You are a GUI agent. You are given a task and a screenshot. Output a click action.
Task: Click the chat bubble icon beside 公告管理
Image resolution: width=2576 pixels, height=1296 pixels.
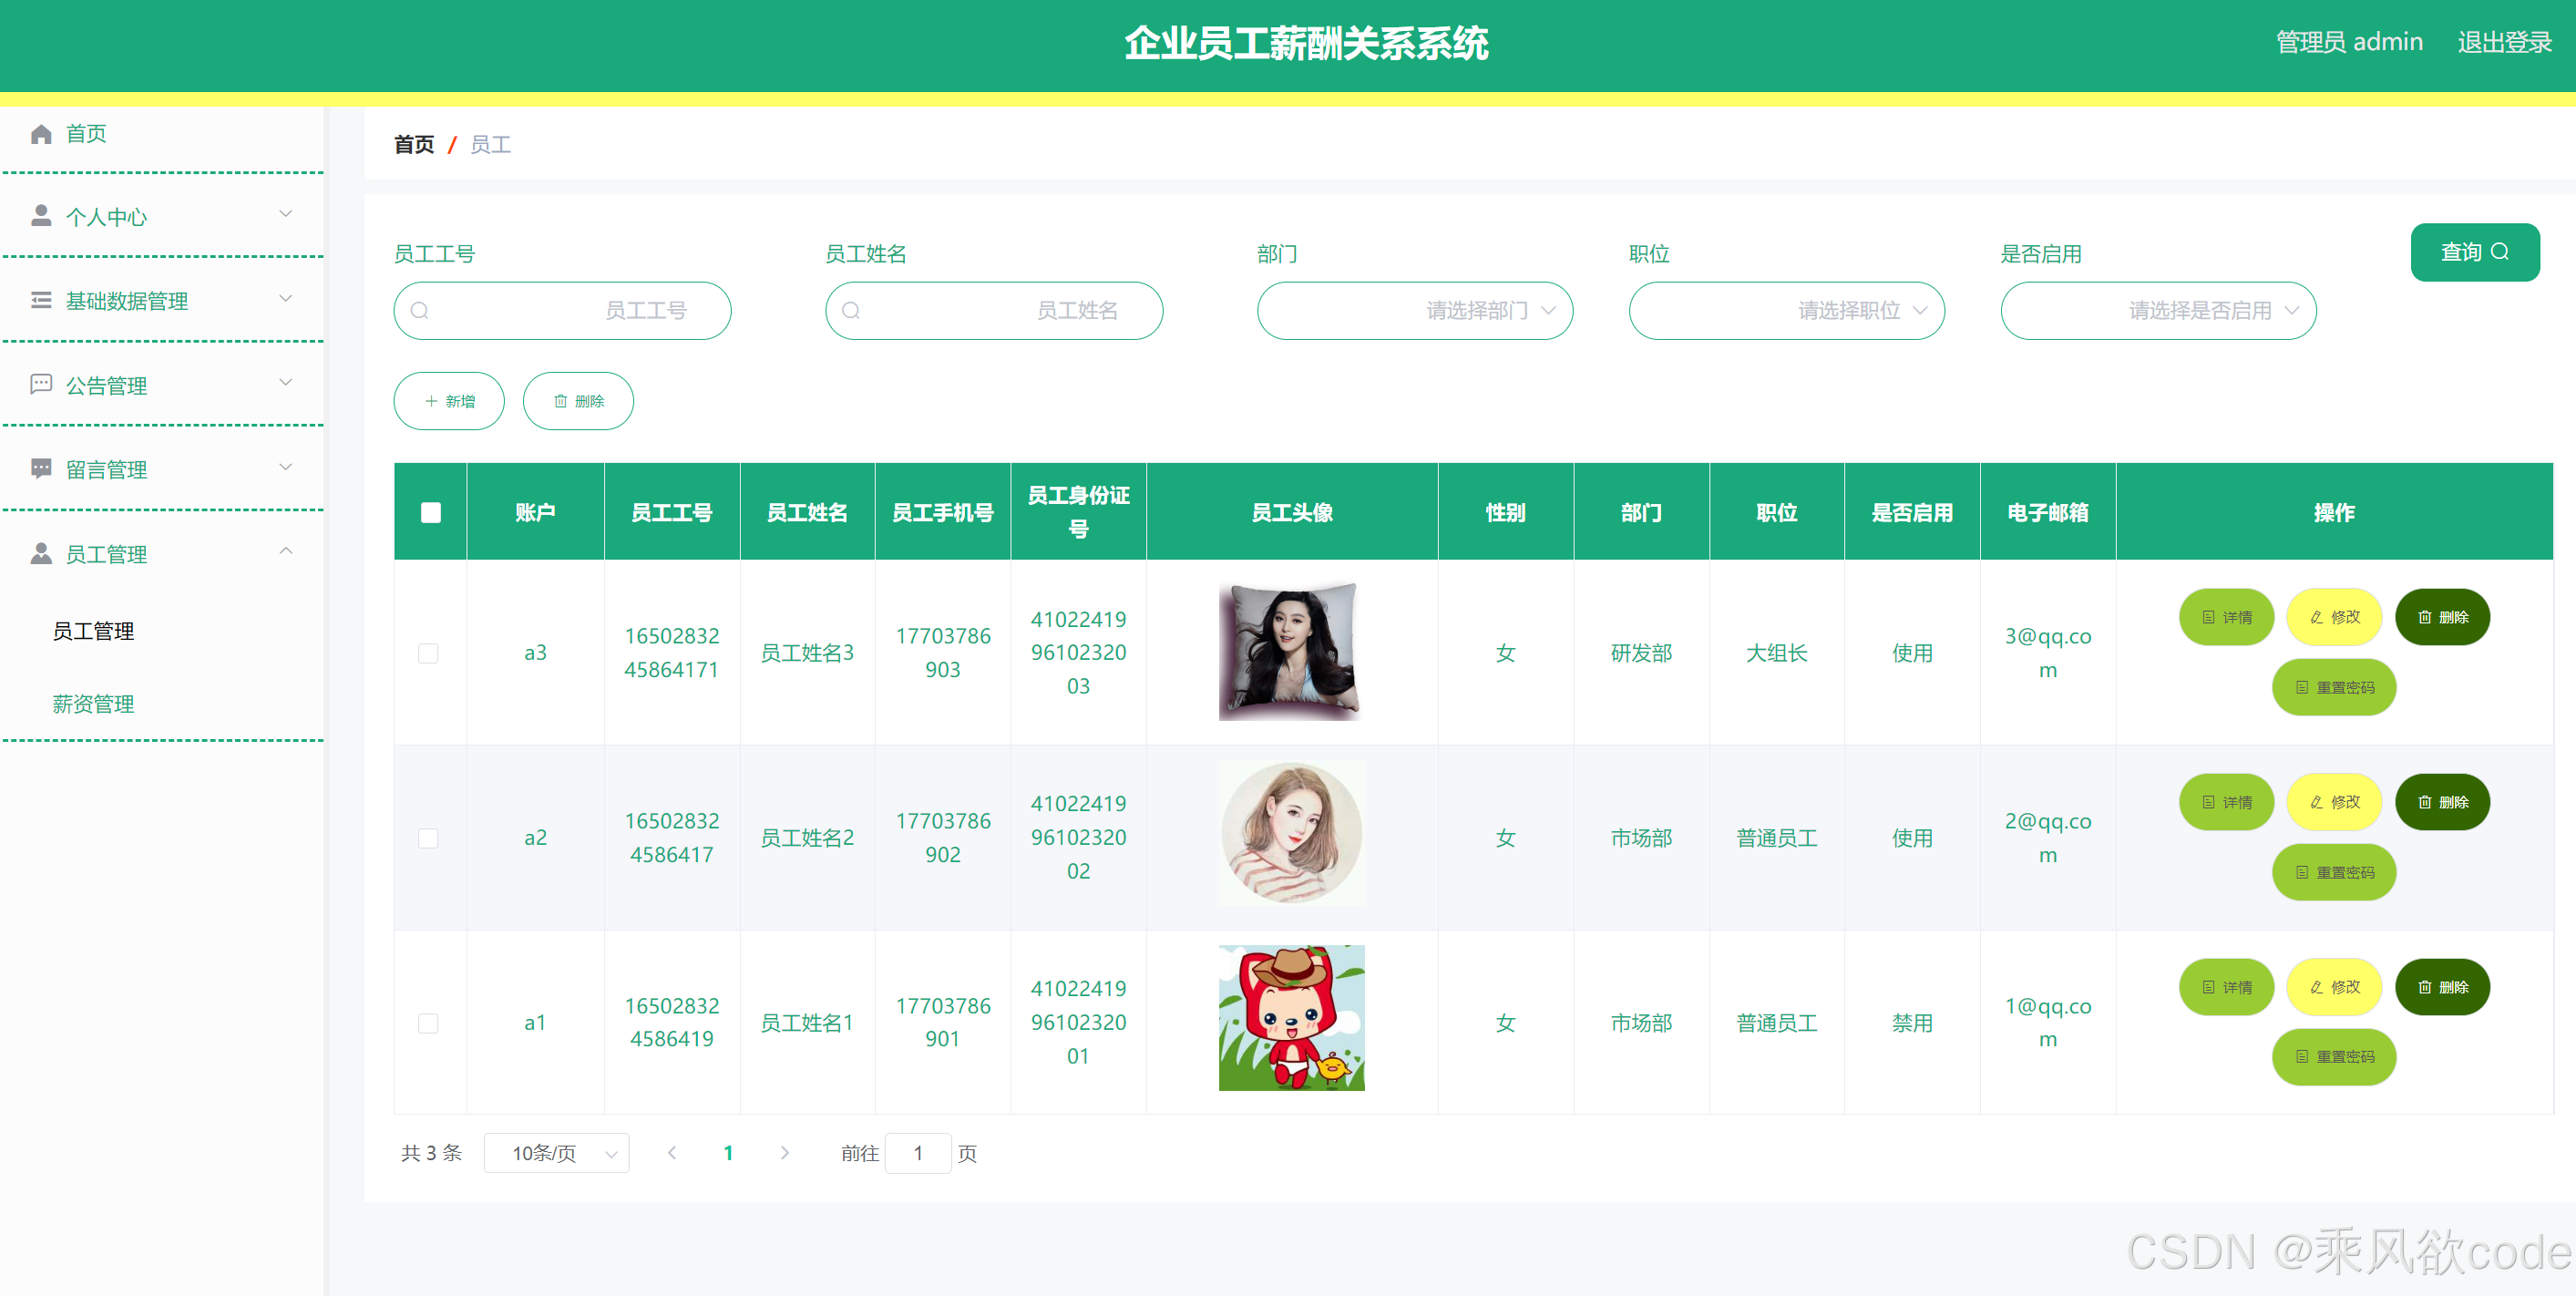click(x=41, y=384)
